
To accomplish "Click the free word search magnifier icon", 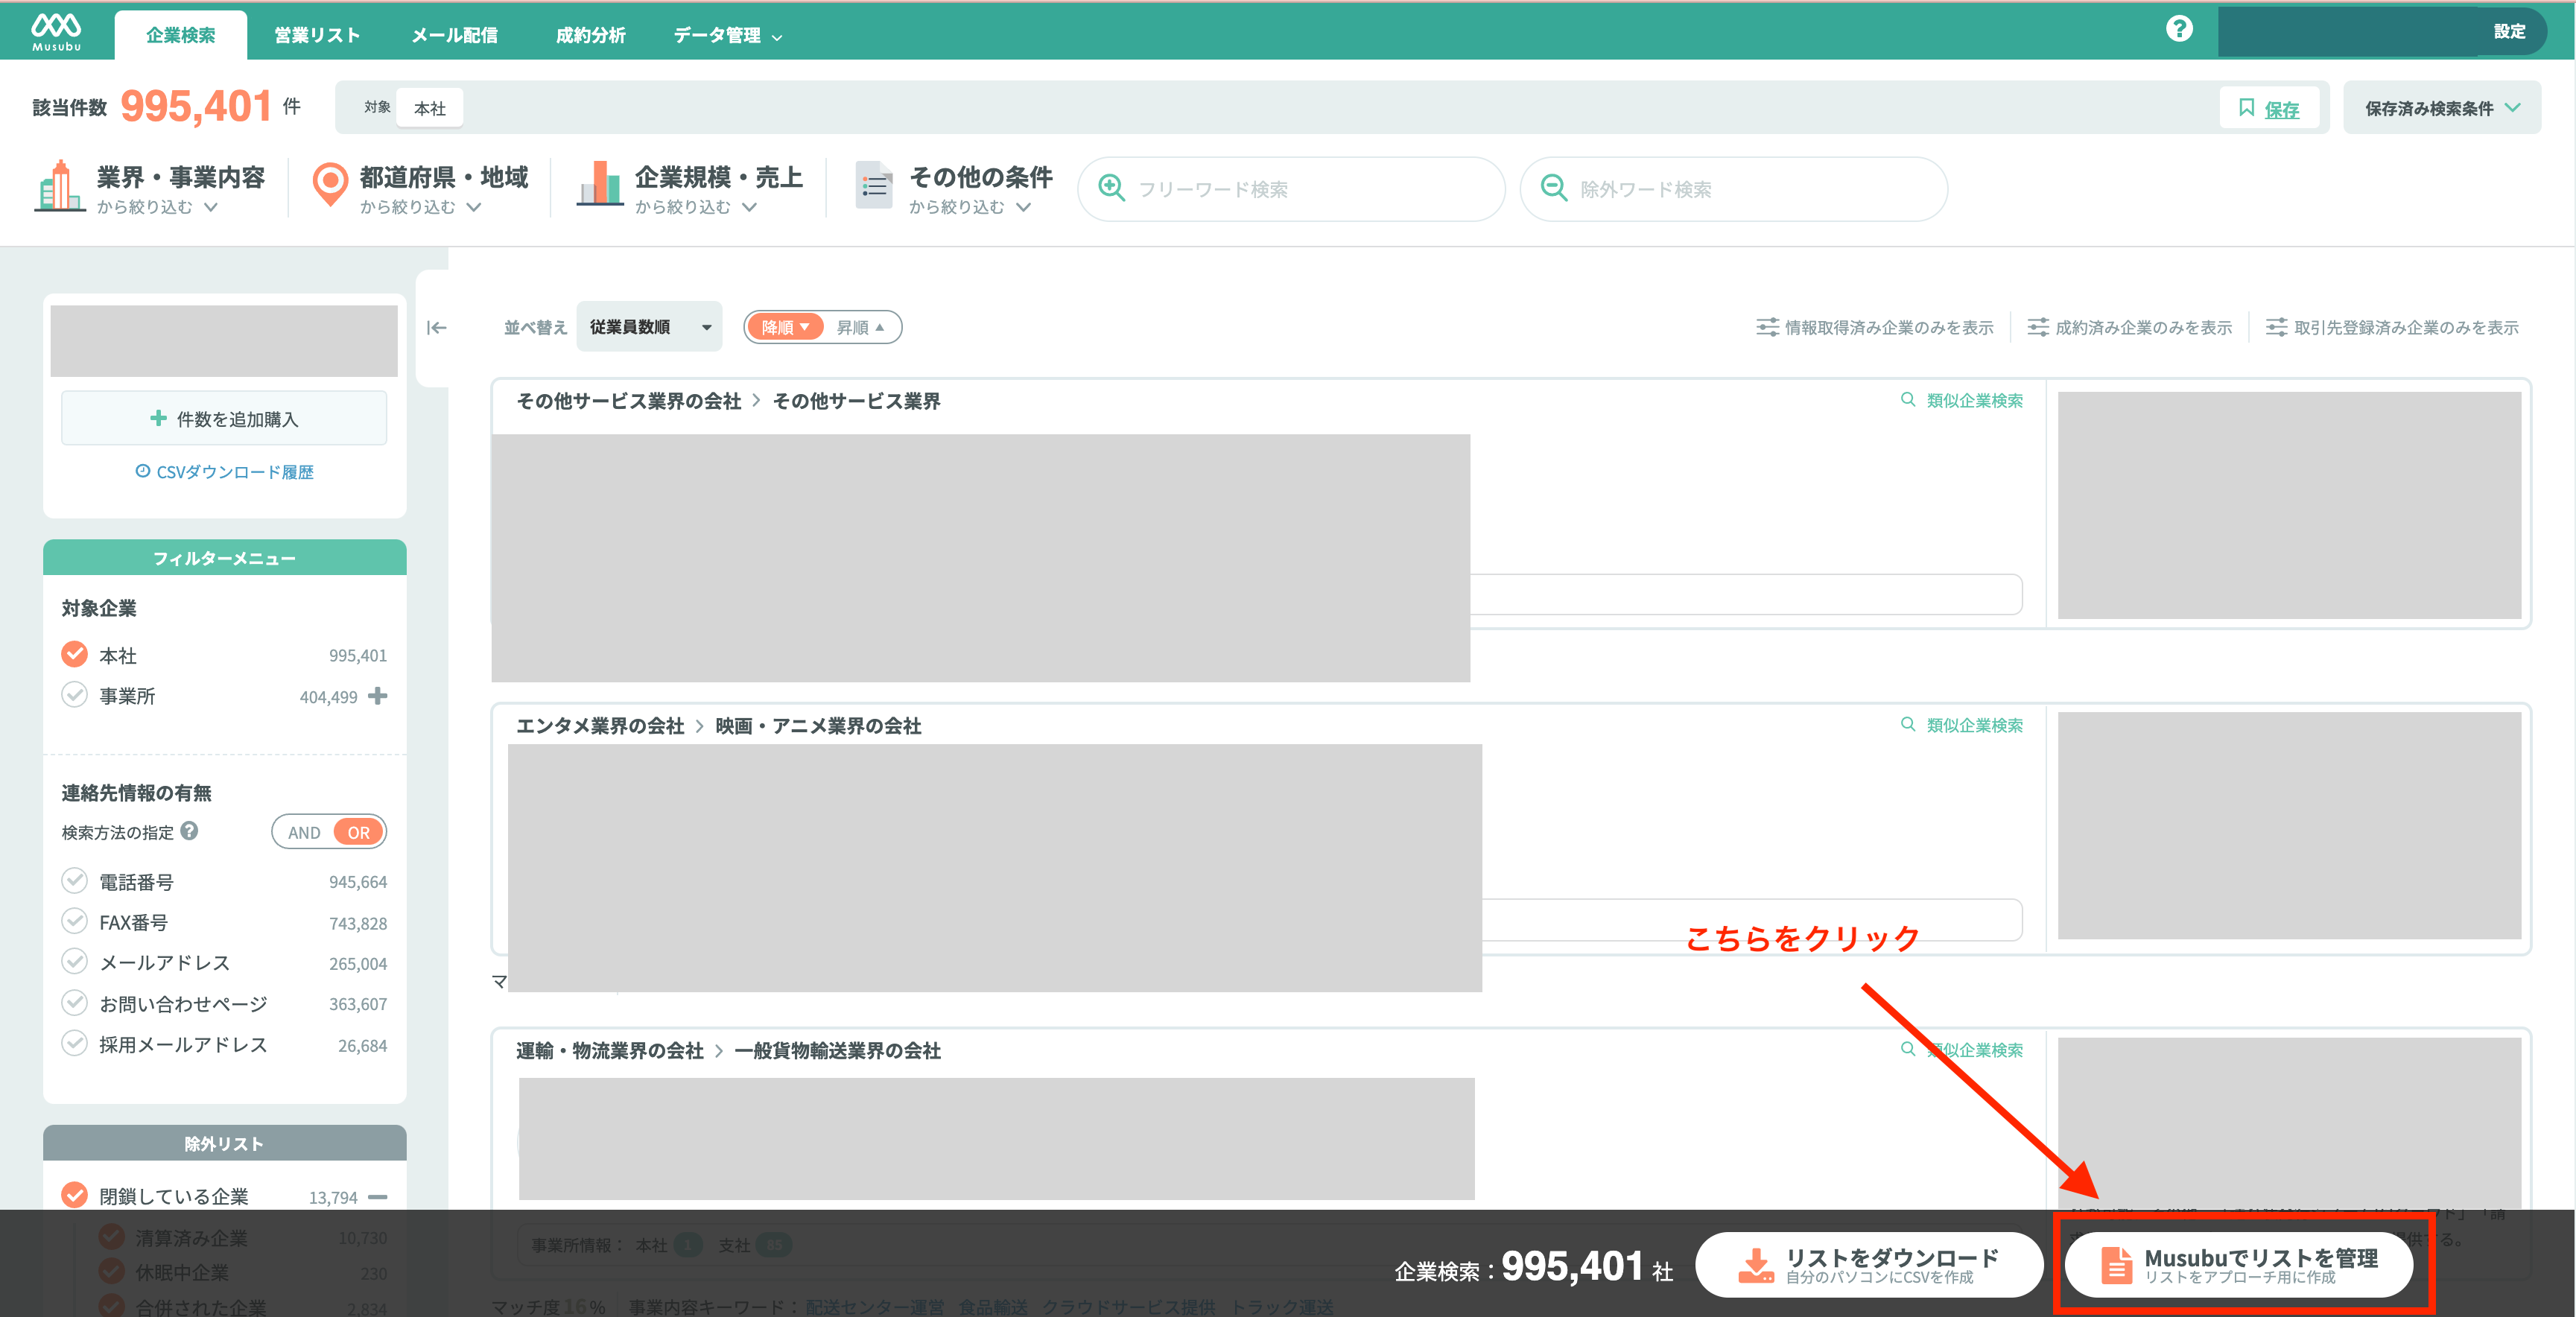I will click(1111, 188).
